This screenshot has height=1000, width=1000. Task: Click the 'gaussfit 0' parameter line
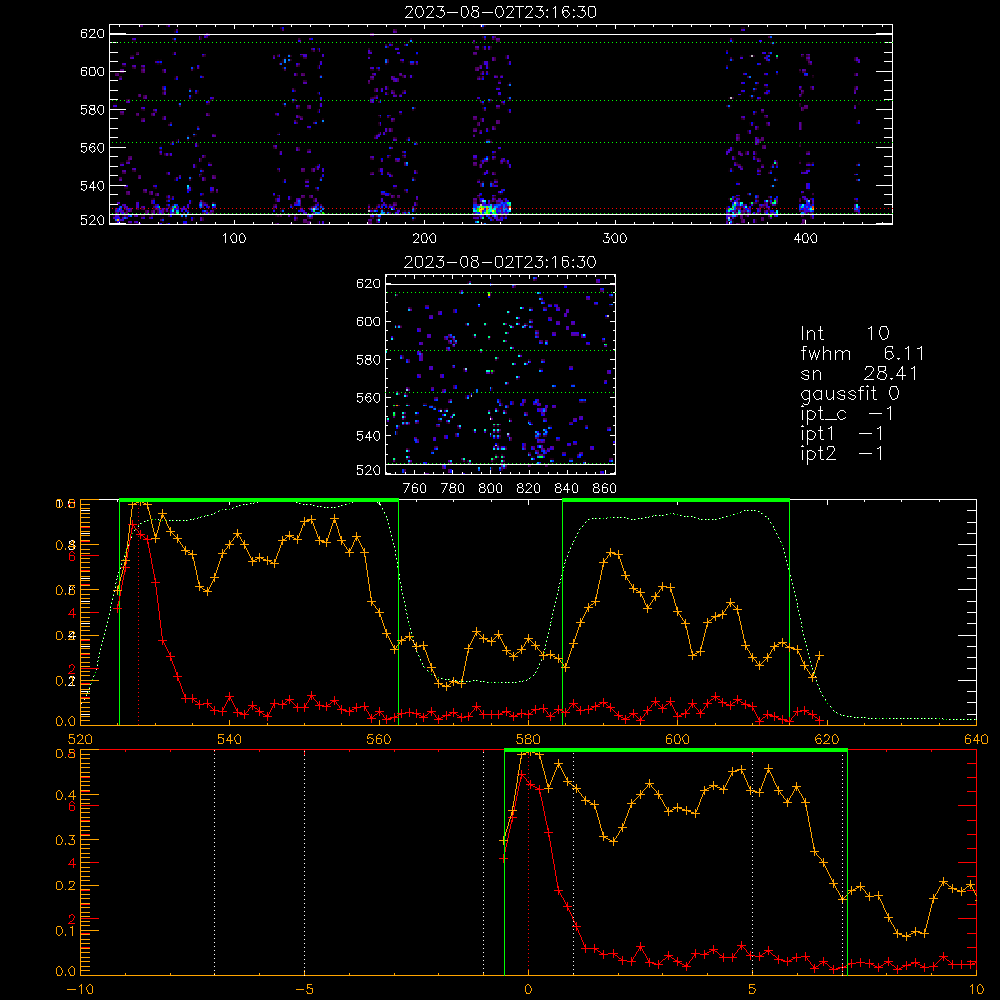[x=850, y=393]
